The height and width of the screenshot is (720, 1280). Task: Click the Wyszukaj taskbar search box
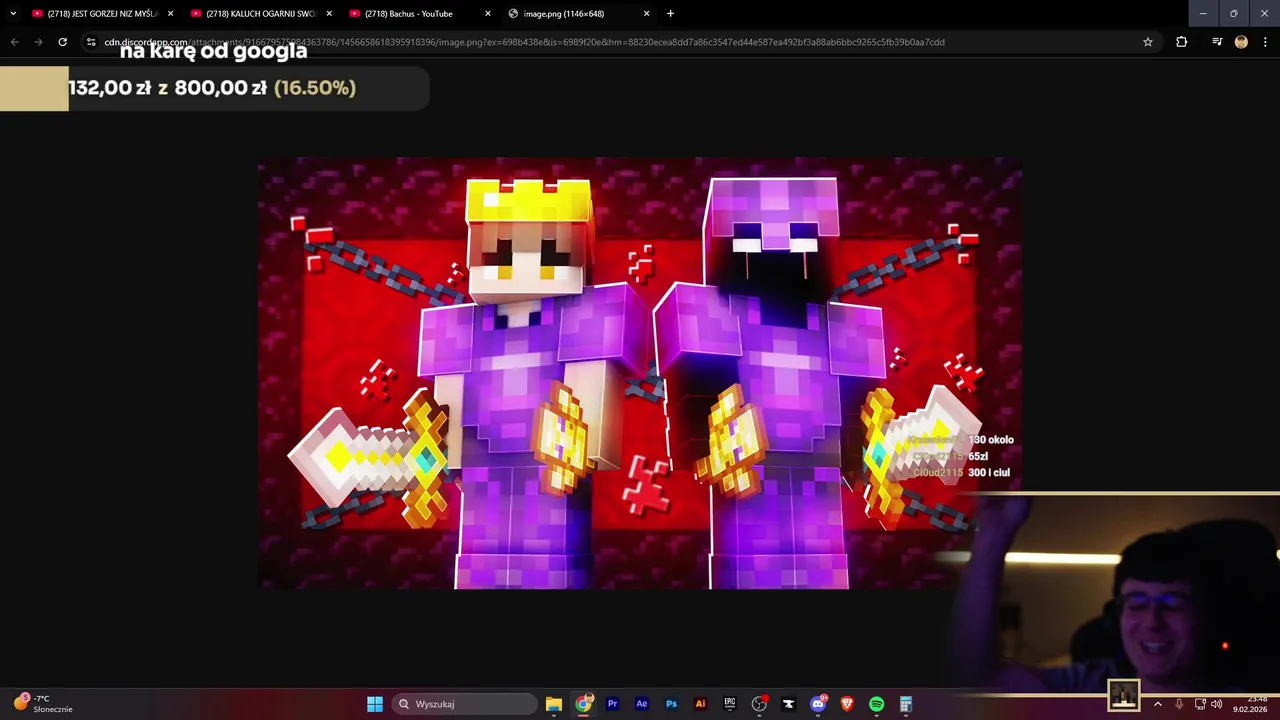coord(463,704)
